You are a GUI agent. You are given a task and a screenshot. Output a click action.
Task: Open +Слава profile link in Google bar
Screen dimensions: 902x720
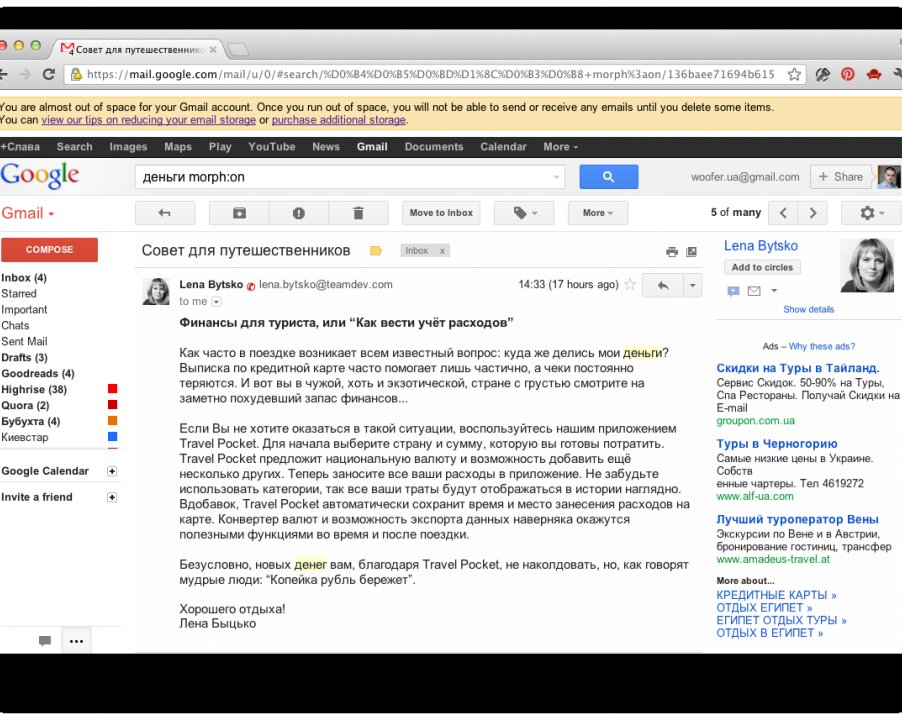(20, 147)
